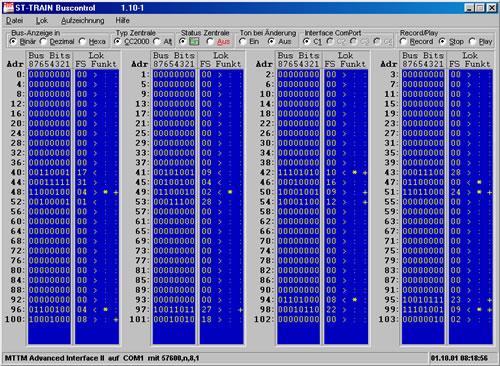
Task: Click bus bits 10010111 at address 95
Action: tap(423, 300)
